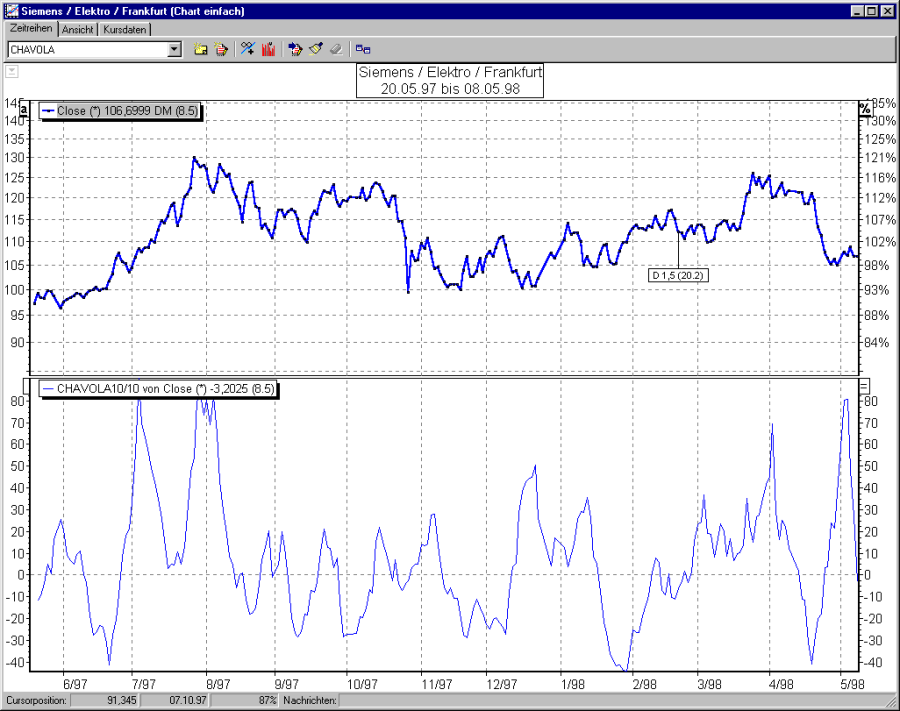Screen dimensions: 900x711
Task: Click the linked windows toolbar icon
Action: coord(363,48)
